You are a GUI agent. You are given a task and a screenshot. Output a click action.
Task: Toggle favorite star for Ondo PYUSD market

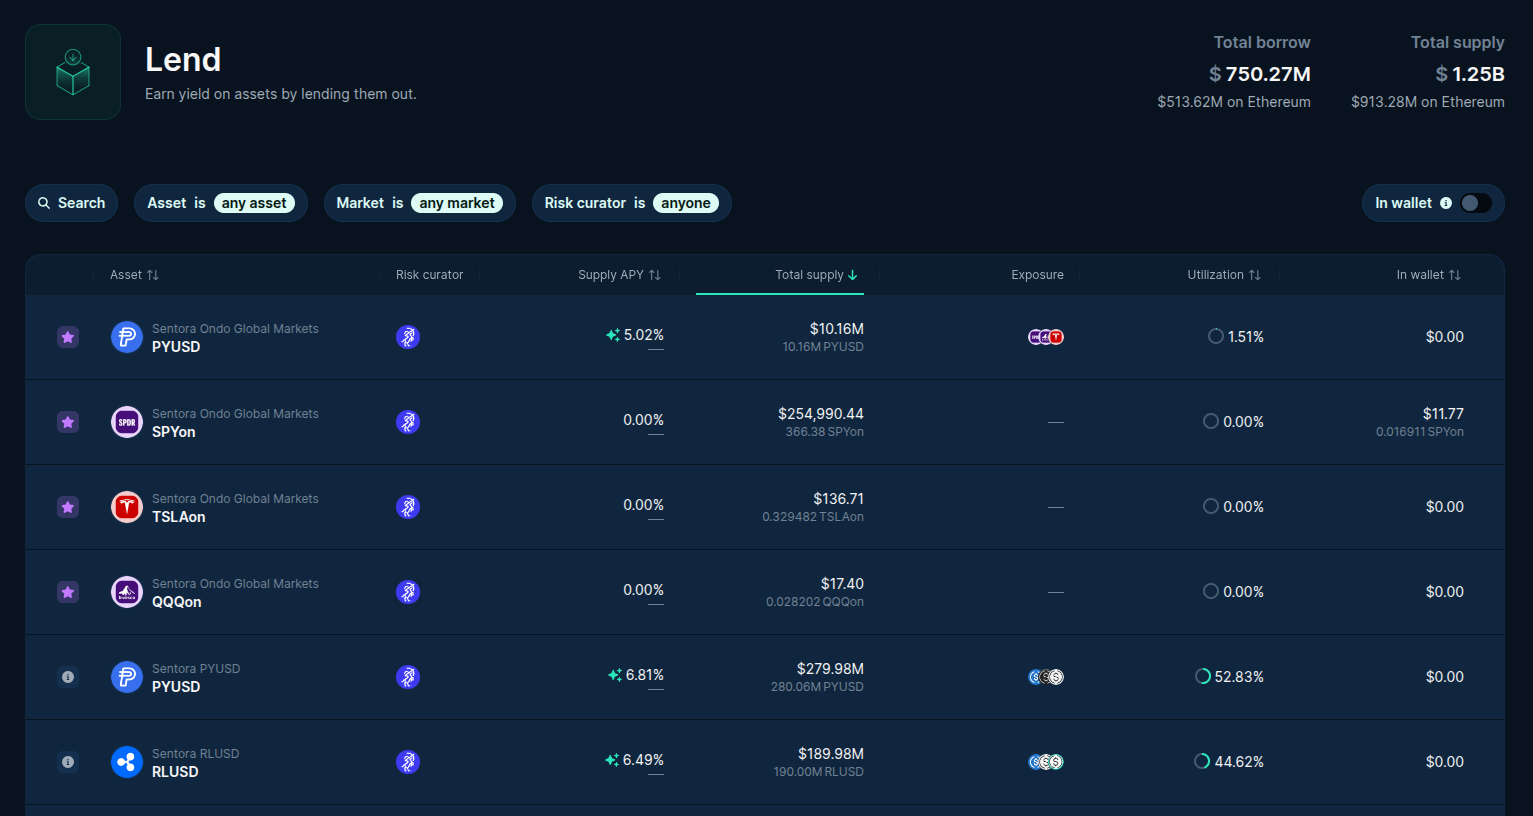click(68, 337)
